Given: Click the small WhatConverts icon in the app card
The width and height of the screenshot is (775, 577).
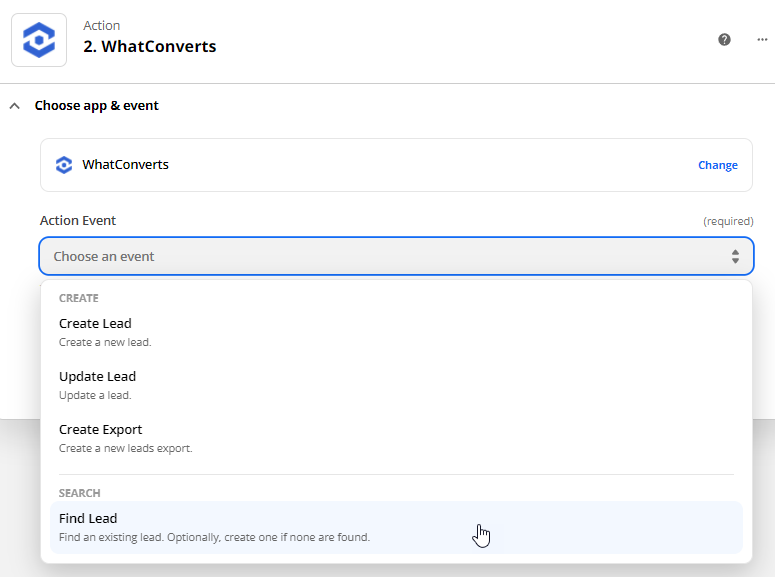Looking at the screenshot, I should click(64, 165).
